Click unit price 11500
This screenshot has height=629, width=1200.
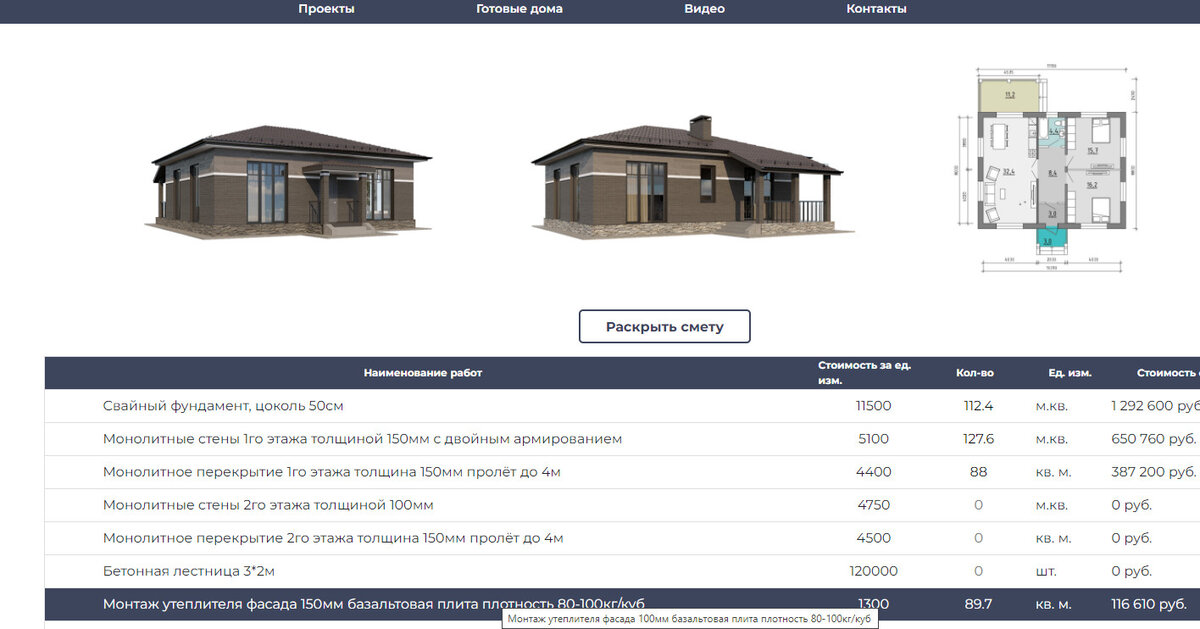tap(873, 406)
